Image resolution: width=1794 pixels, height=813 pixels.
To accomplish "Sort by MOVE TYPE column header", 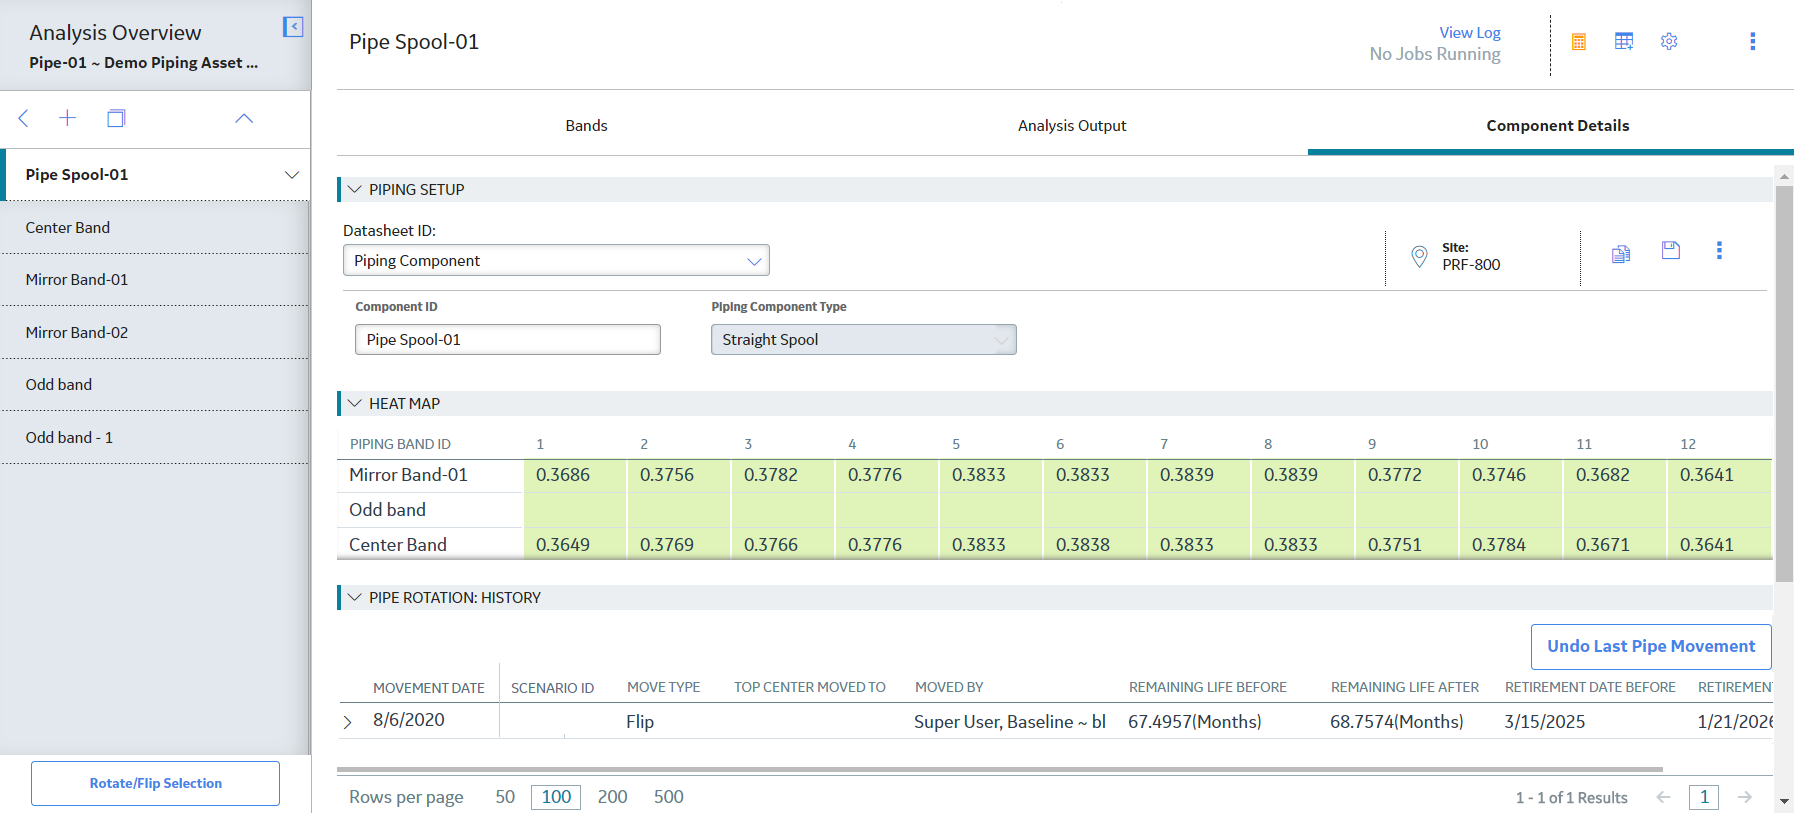I will [663, 688].
